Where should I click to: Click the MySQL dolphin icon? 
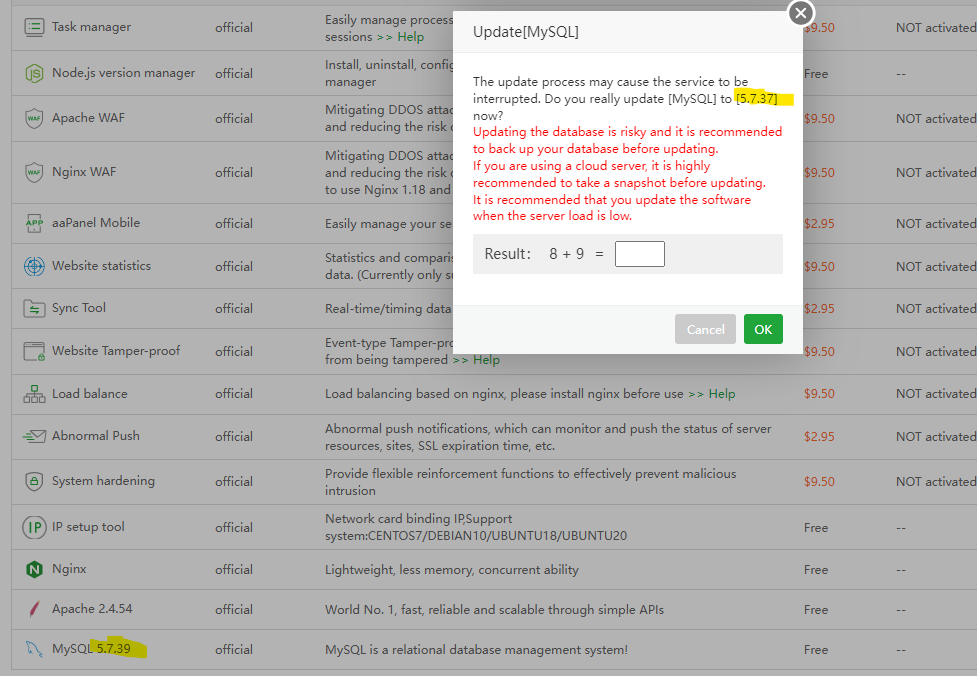coord(32,649)
